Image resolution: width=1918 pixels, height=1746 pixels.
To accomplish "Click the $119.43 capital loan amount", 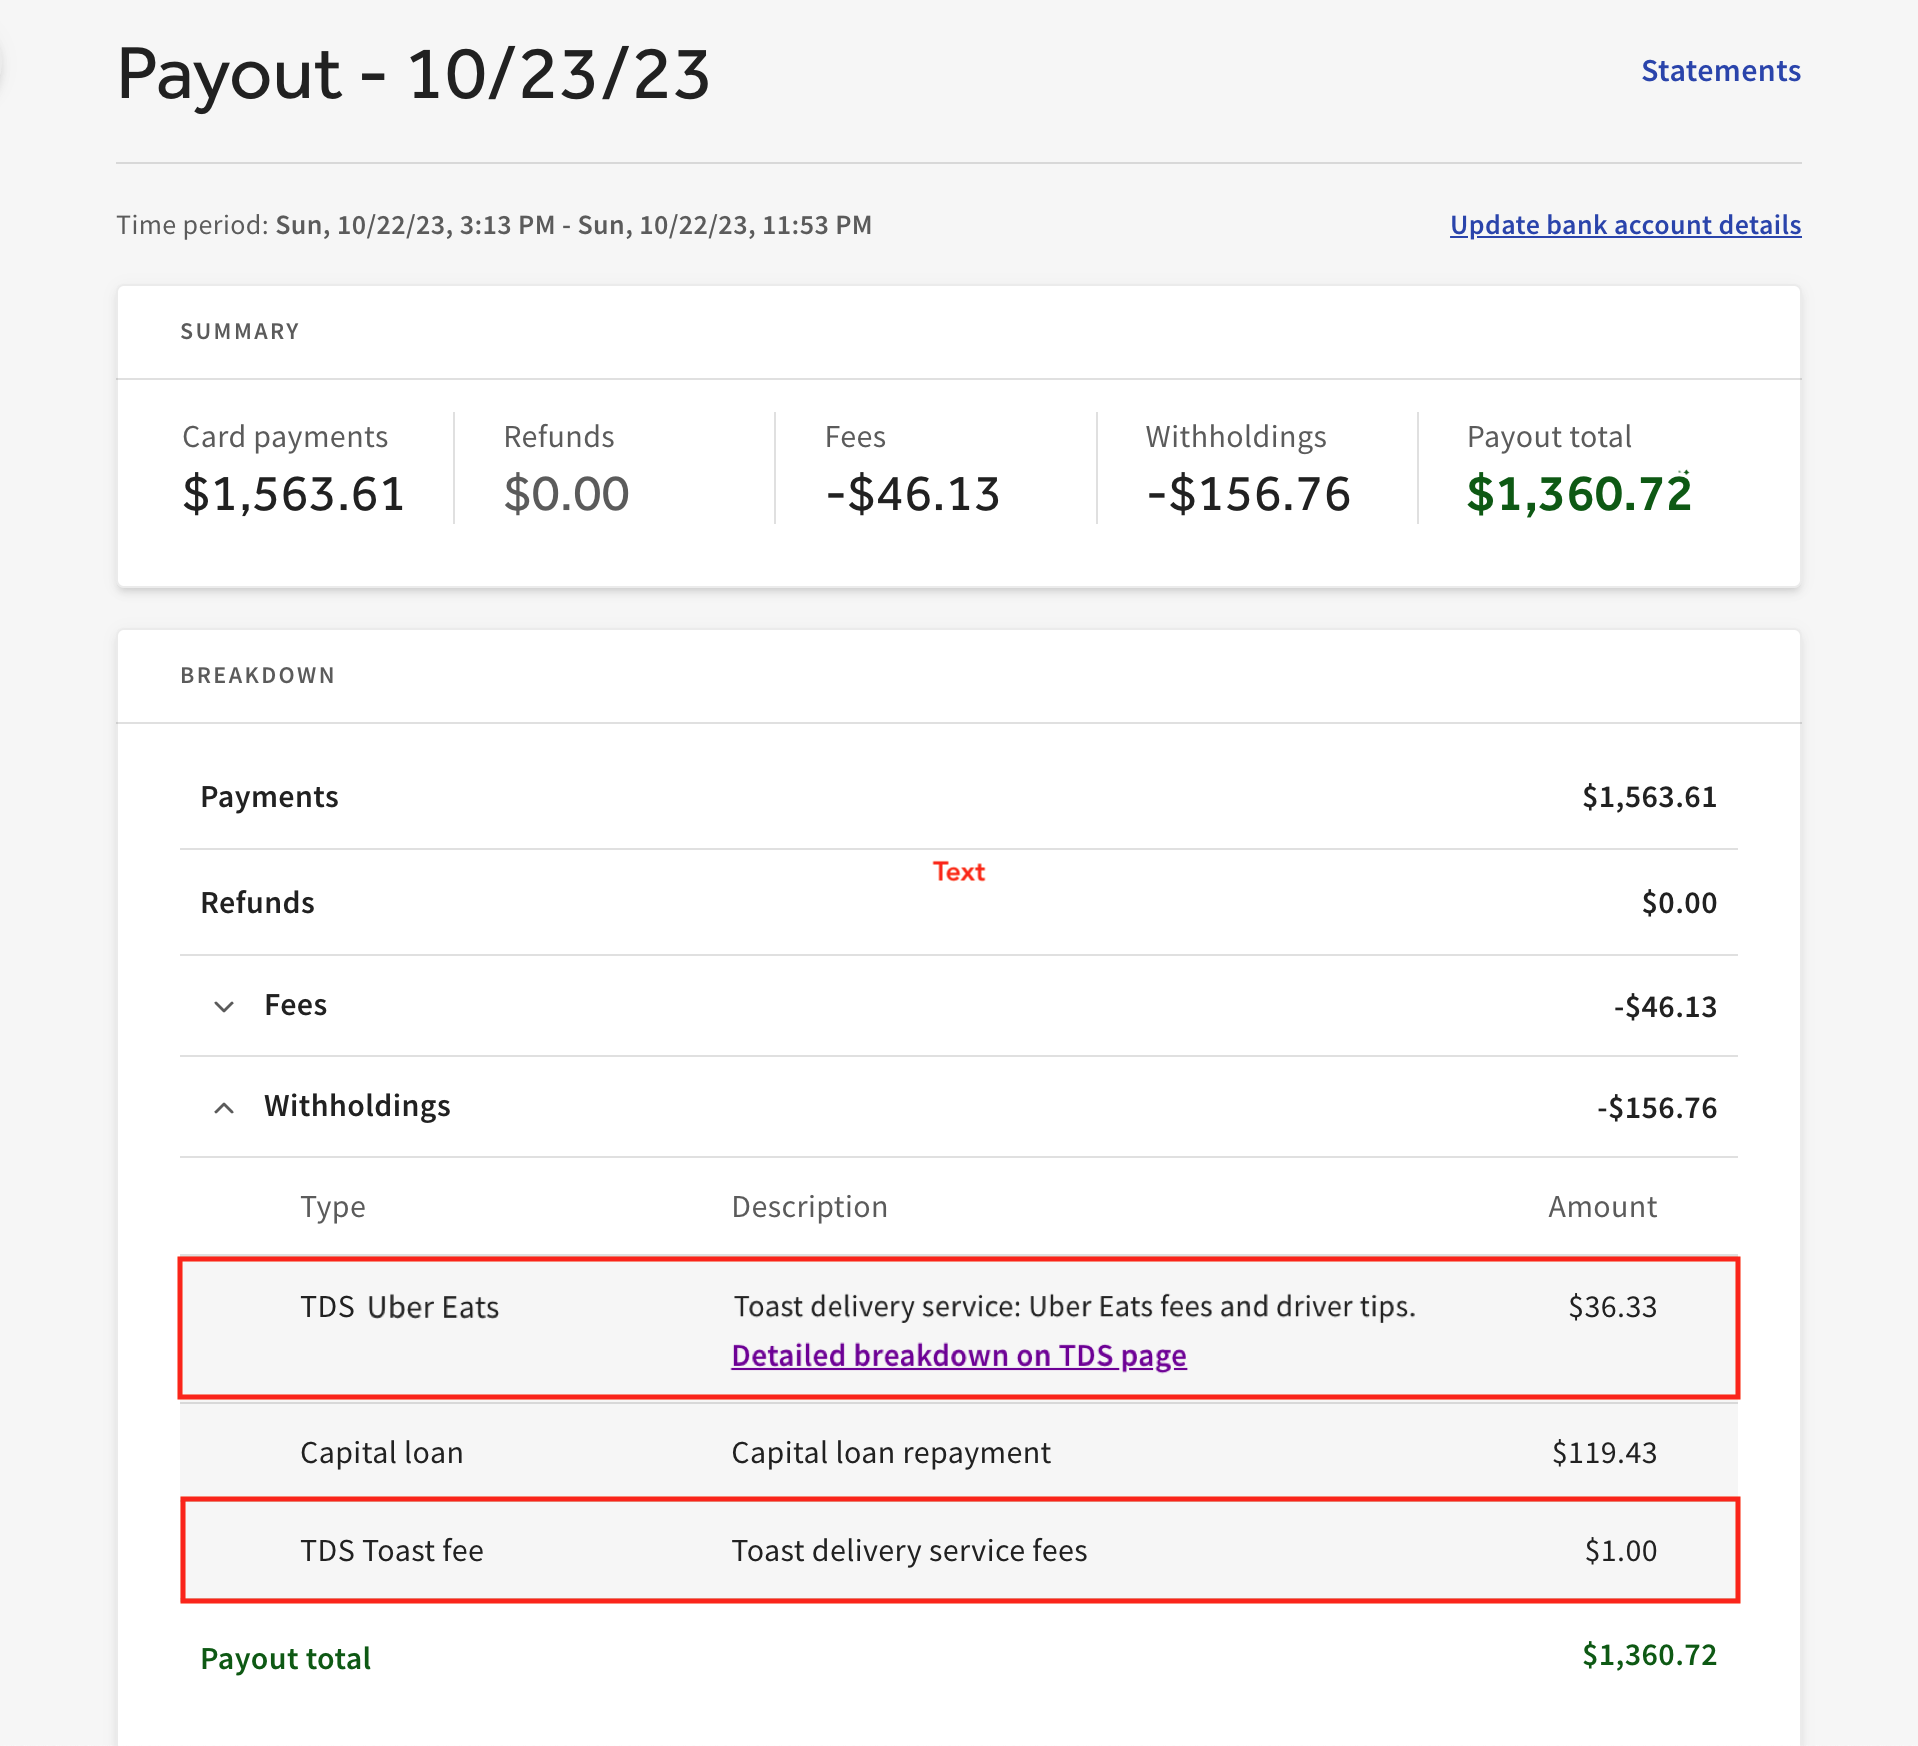I will (x=1604, y=1452).
